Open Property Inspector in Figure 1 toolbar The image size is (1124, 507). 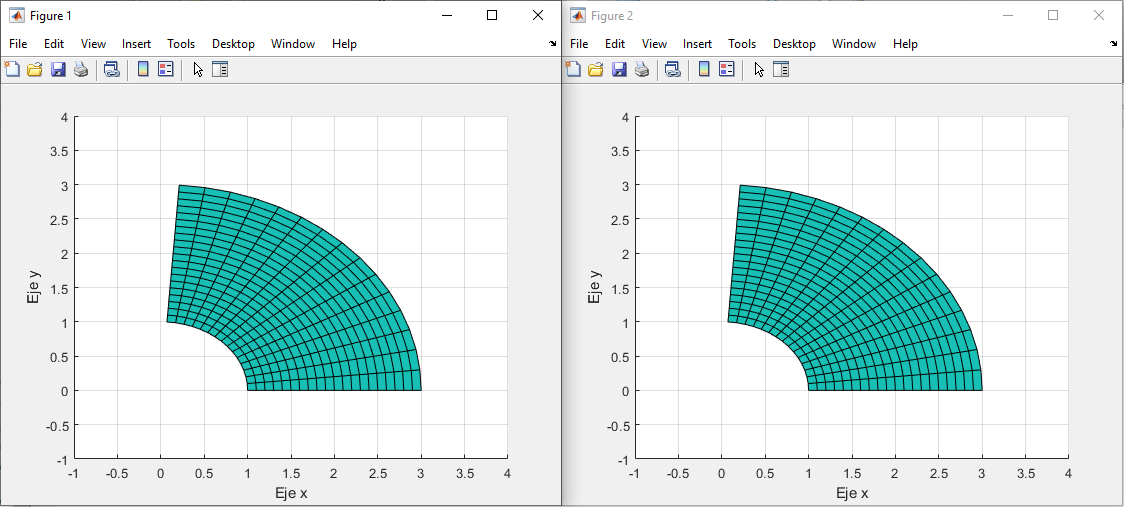220,69
